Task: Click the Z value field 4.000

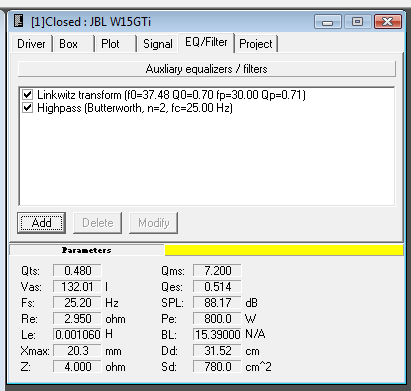Action: pos(77,366)
